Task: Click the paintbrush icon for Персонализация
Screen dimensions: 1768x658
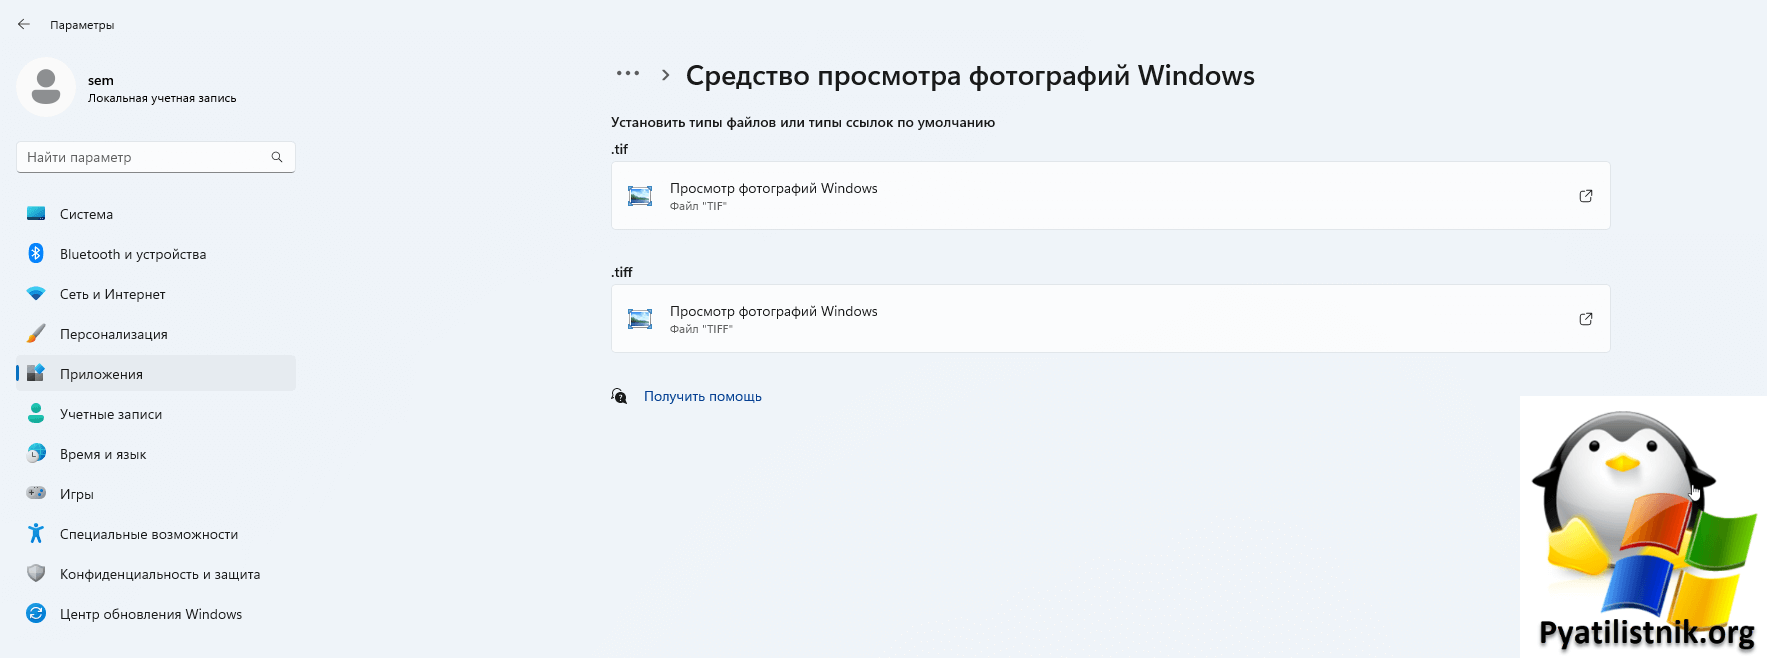Action: click(36, 334)
